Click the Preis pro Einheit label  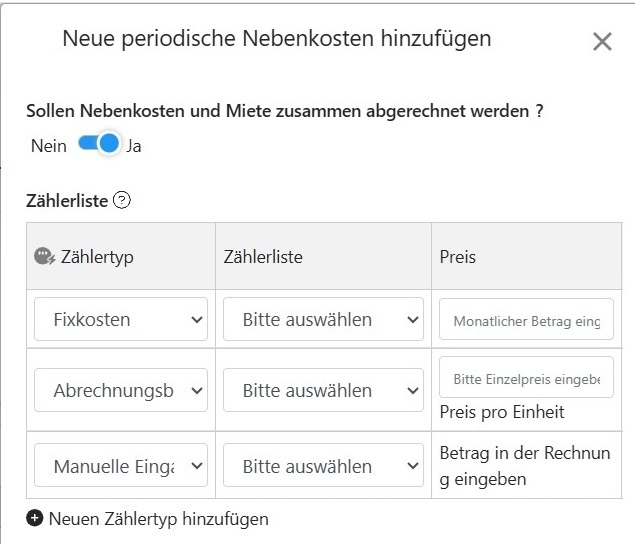(502, 412)
